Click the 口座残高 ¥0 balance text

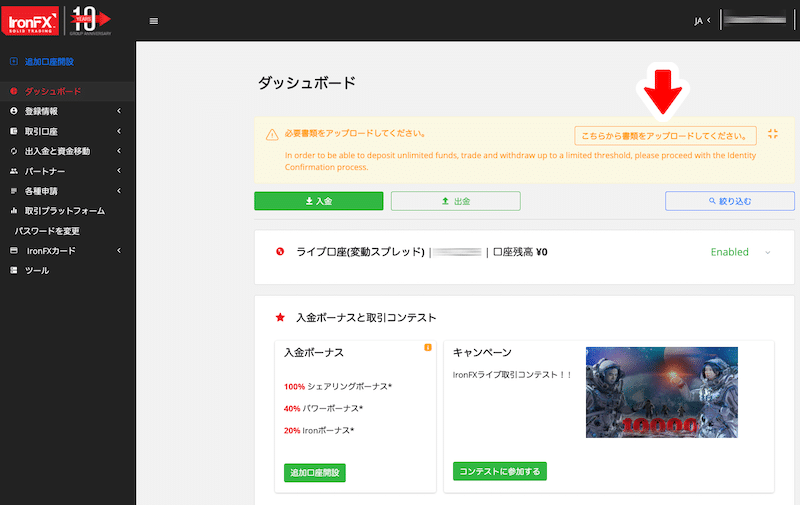point(520,251)
